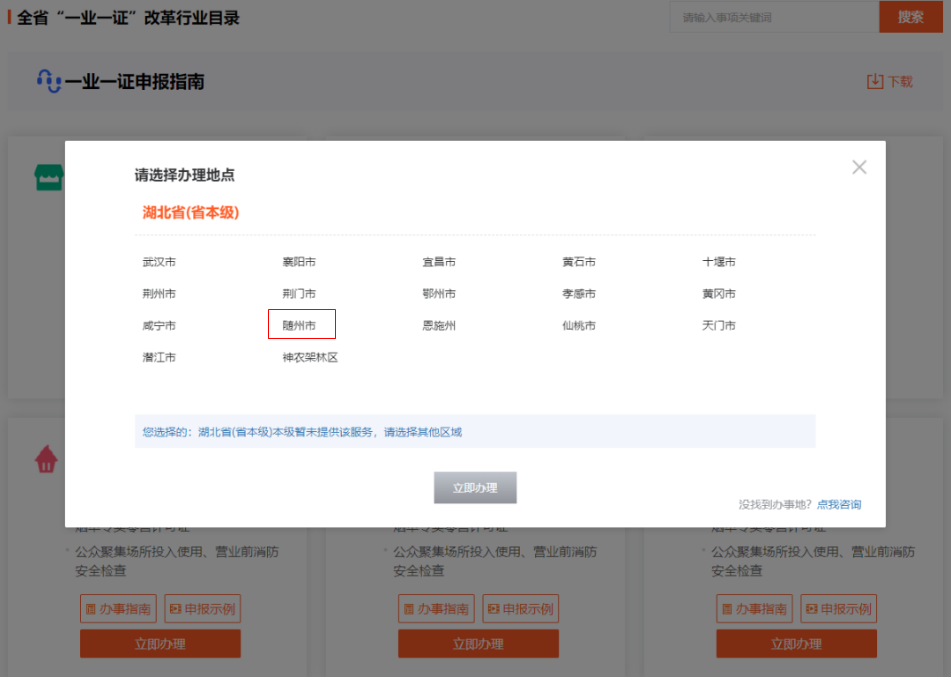Click the 下载 text link
Image resolution: width=952 pixels, height=678 pixels.
pos(900,81)
